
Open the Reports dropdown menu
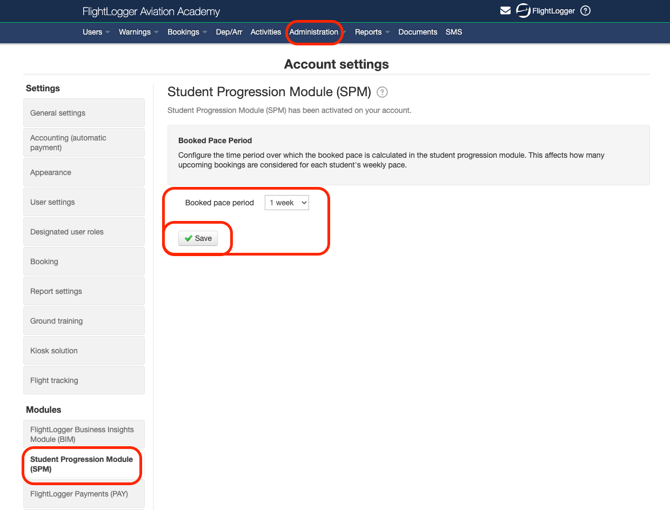pyautogui.click(x=372, y=32)
